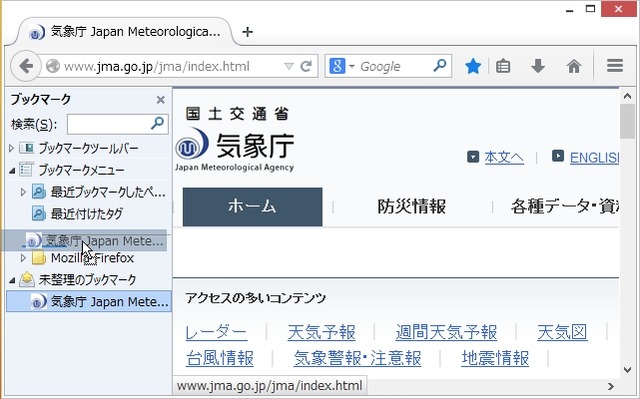This screenshot has width=640, height=399.
Task: Maximize the Firefox window
Action: point(590,9)
